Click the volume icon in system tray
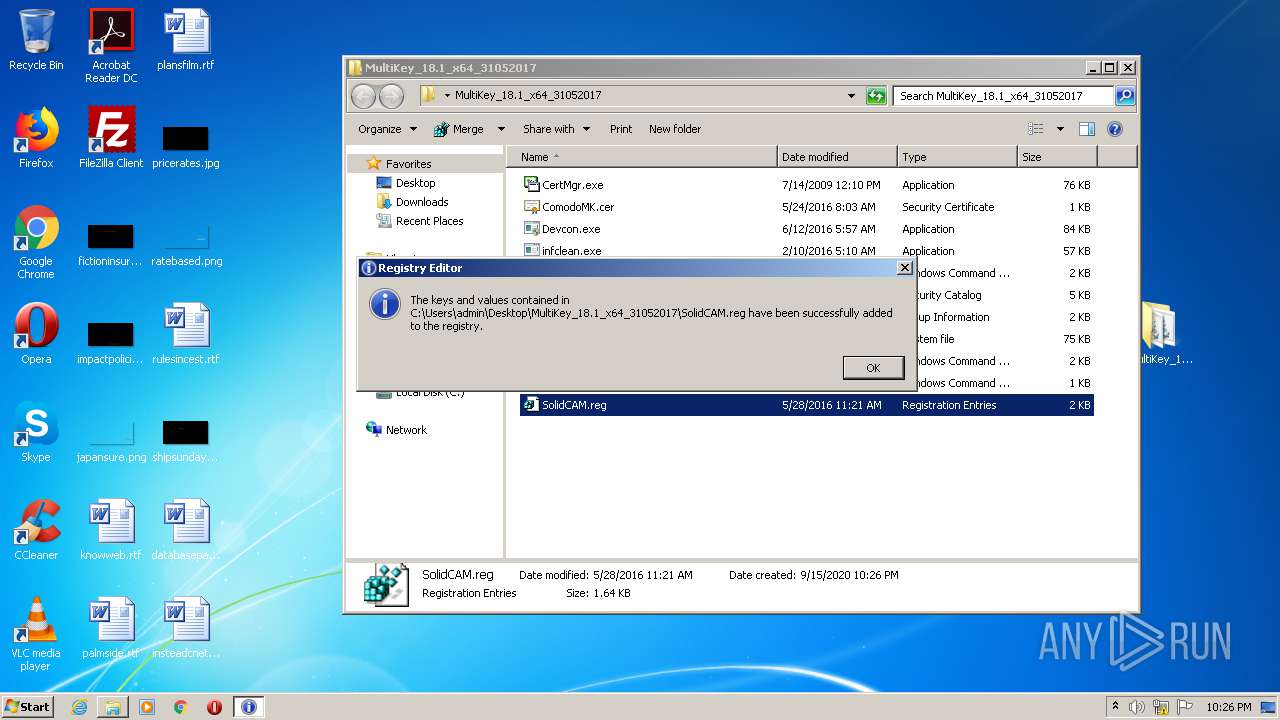This screenshot has width=1280, height=720. tap(1137, 707)
